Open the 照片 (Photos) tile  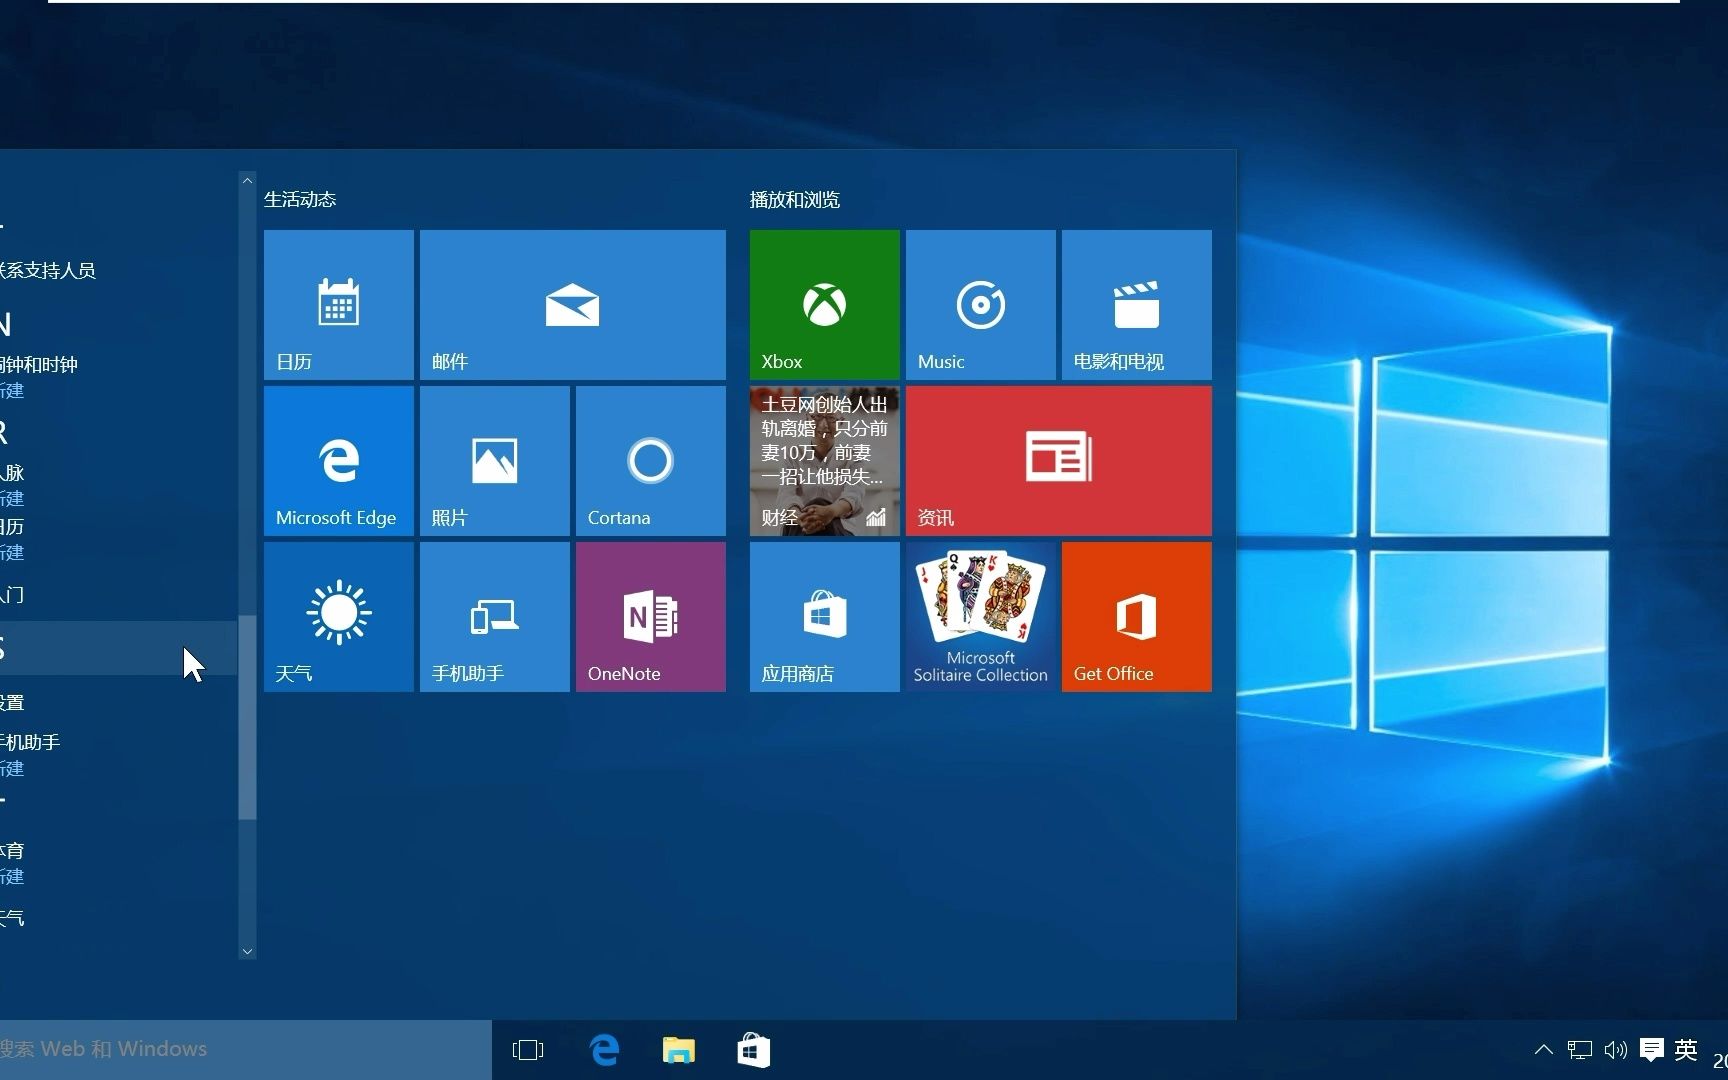493,460
